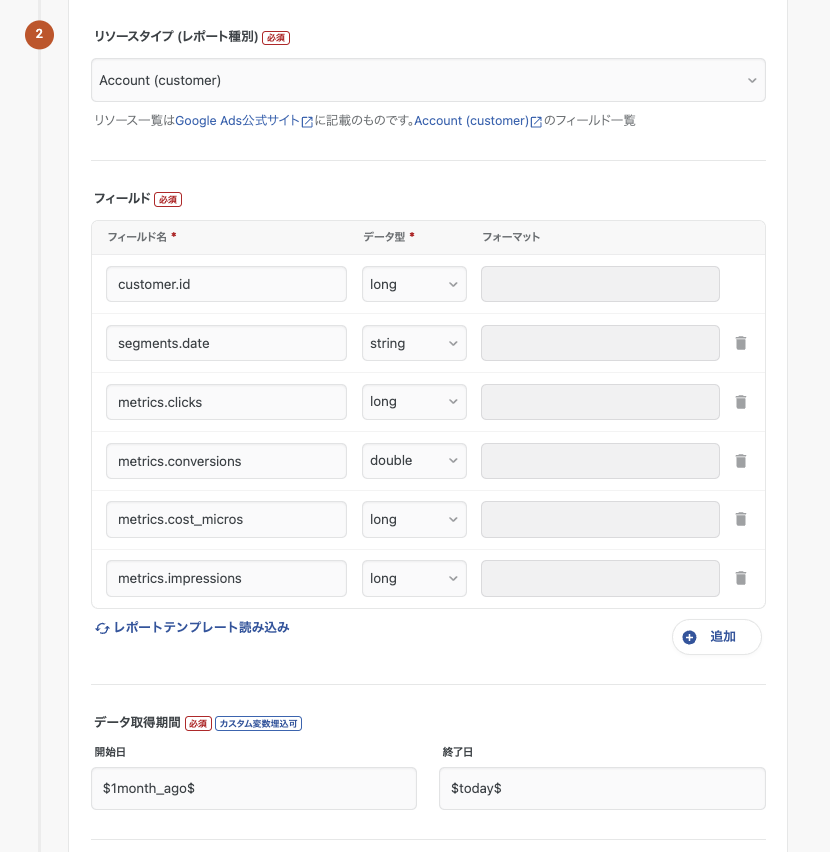Remove the metrics.impressions field row
This screenshot has width=830, height=852.
click(x=741, y=578)
